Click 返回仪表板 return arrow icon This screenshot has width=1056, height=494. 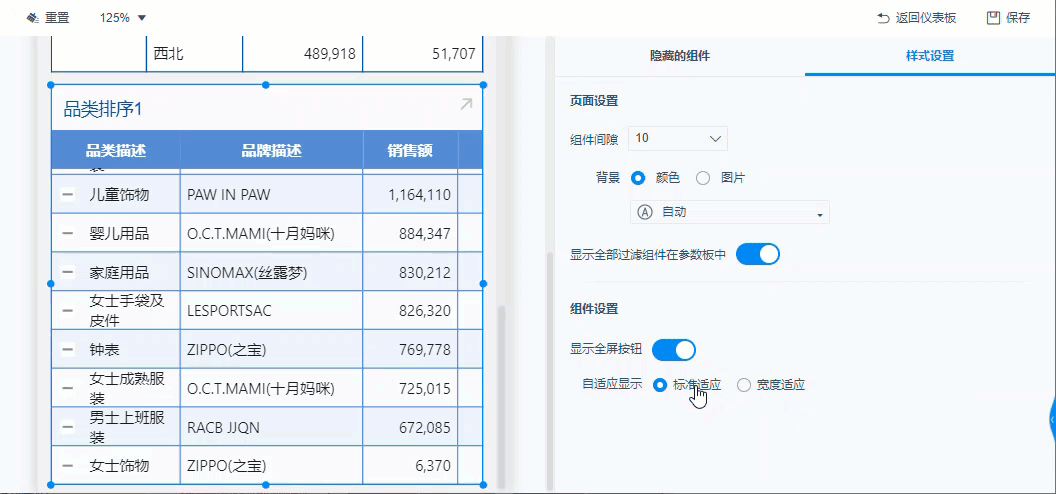883,18
